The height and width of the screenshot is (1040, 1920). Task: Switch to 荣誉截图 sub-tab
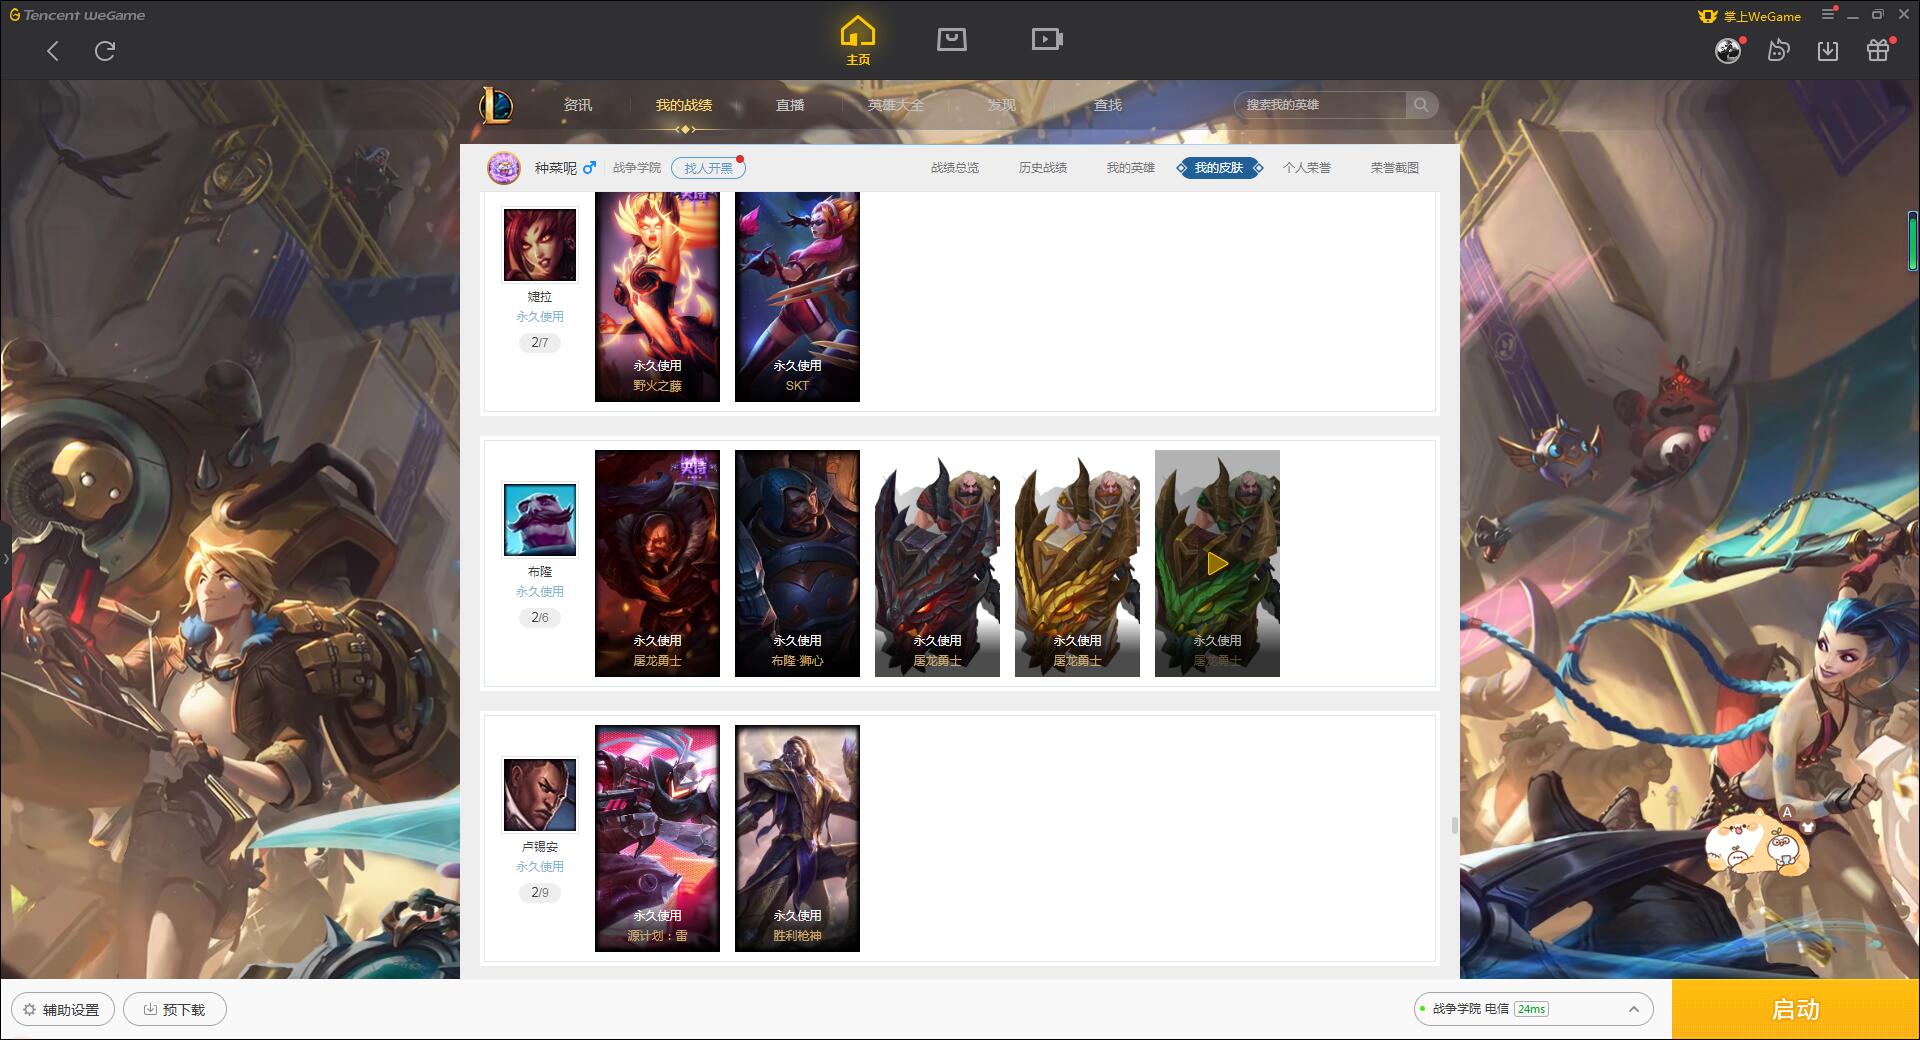(1395, 168)
